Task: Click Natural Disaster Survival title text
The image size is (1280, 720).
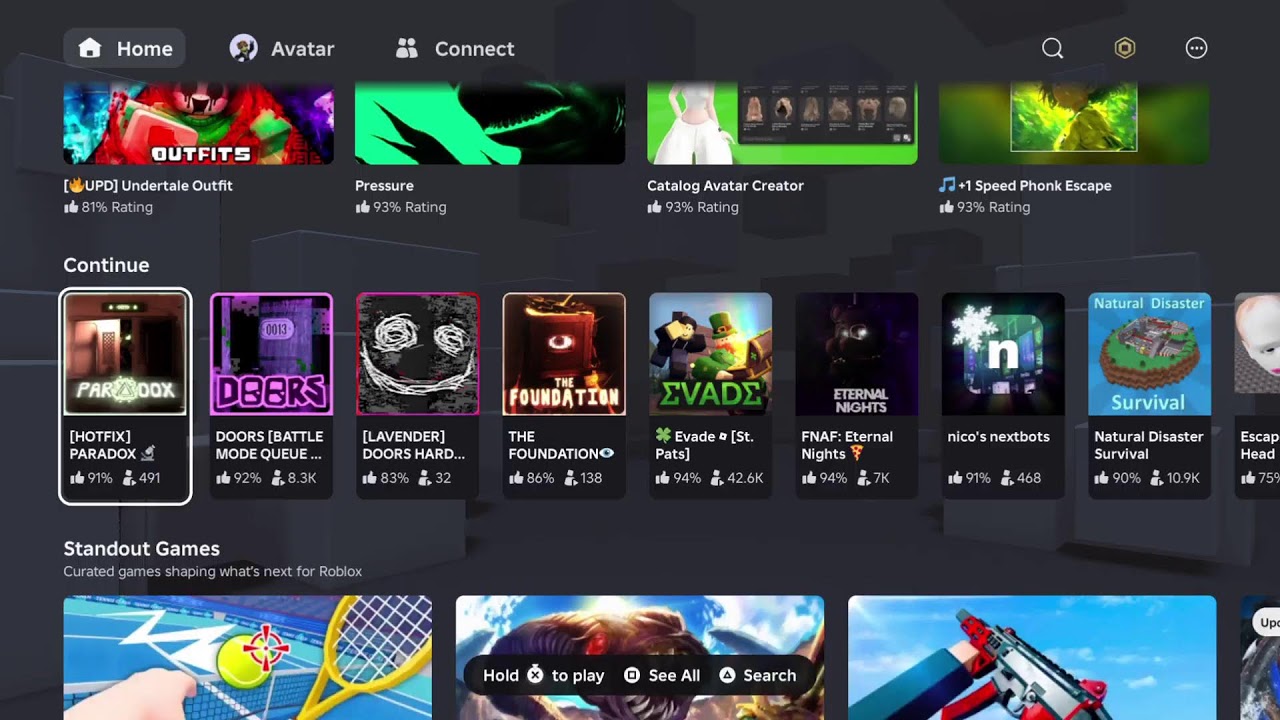Action: tap(1148, 445)
